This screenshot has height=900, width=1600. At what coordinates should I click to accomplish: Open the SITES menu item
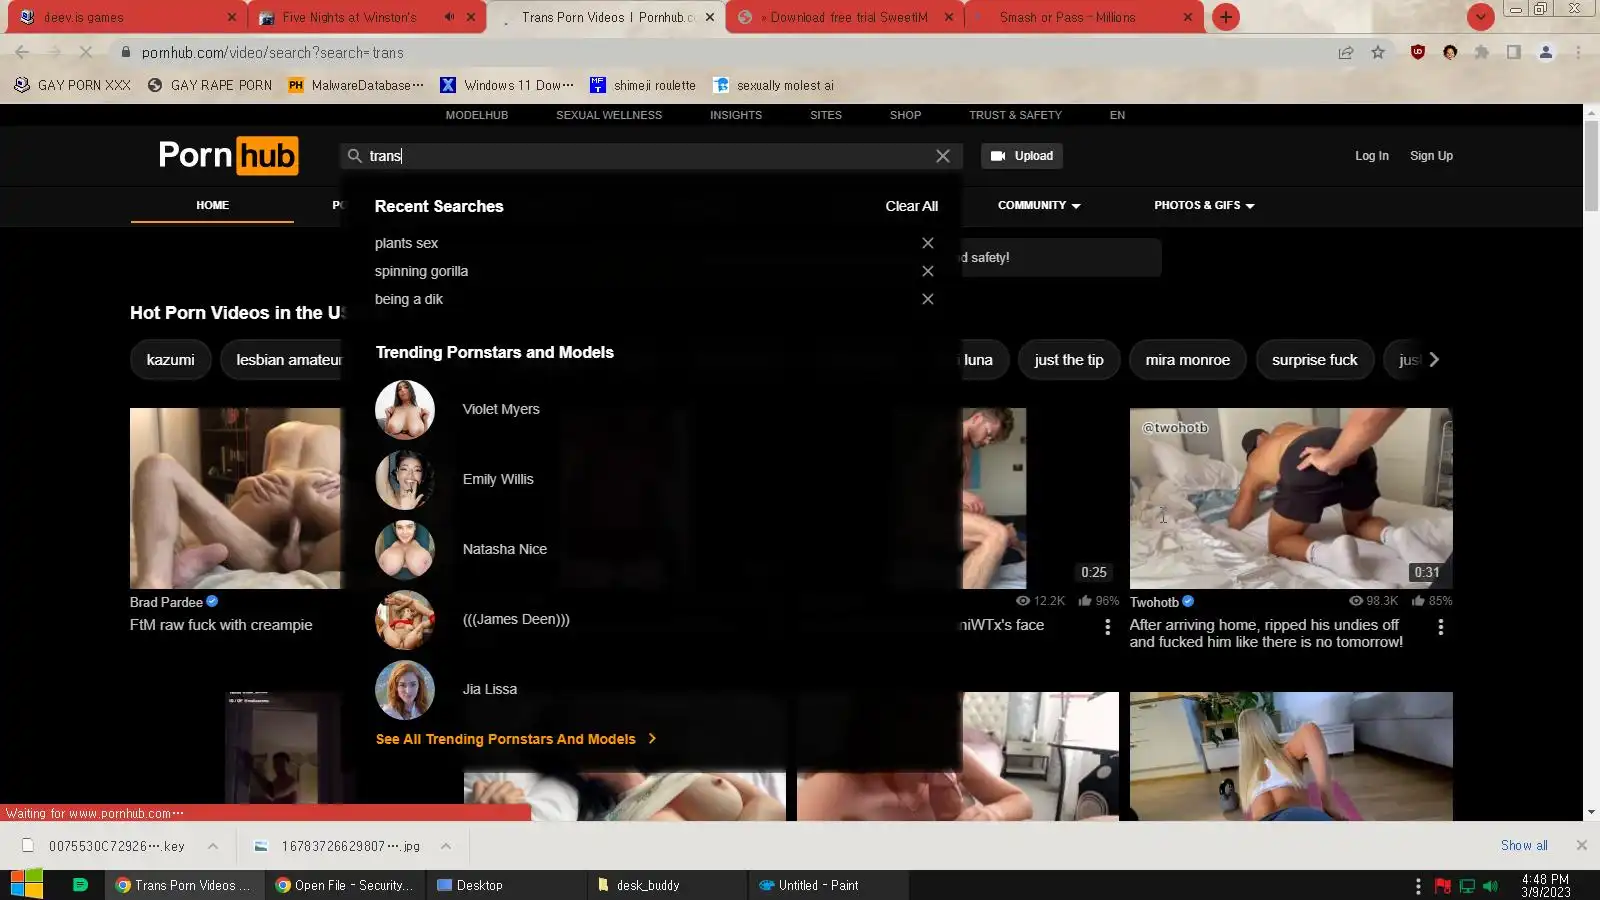826,115
